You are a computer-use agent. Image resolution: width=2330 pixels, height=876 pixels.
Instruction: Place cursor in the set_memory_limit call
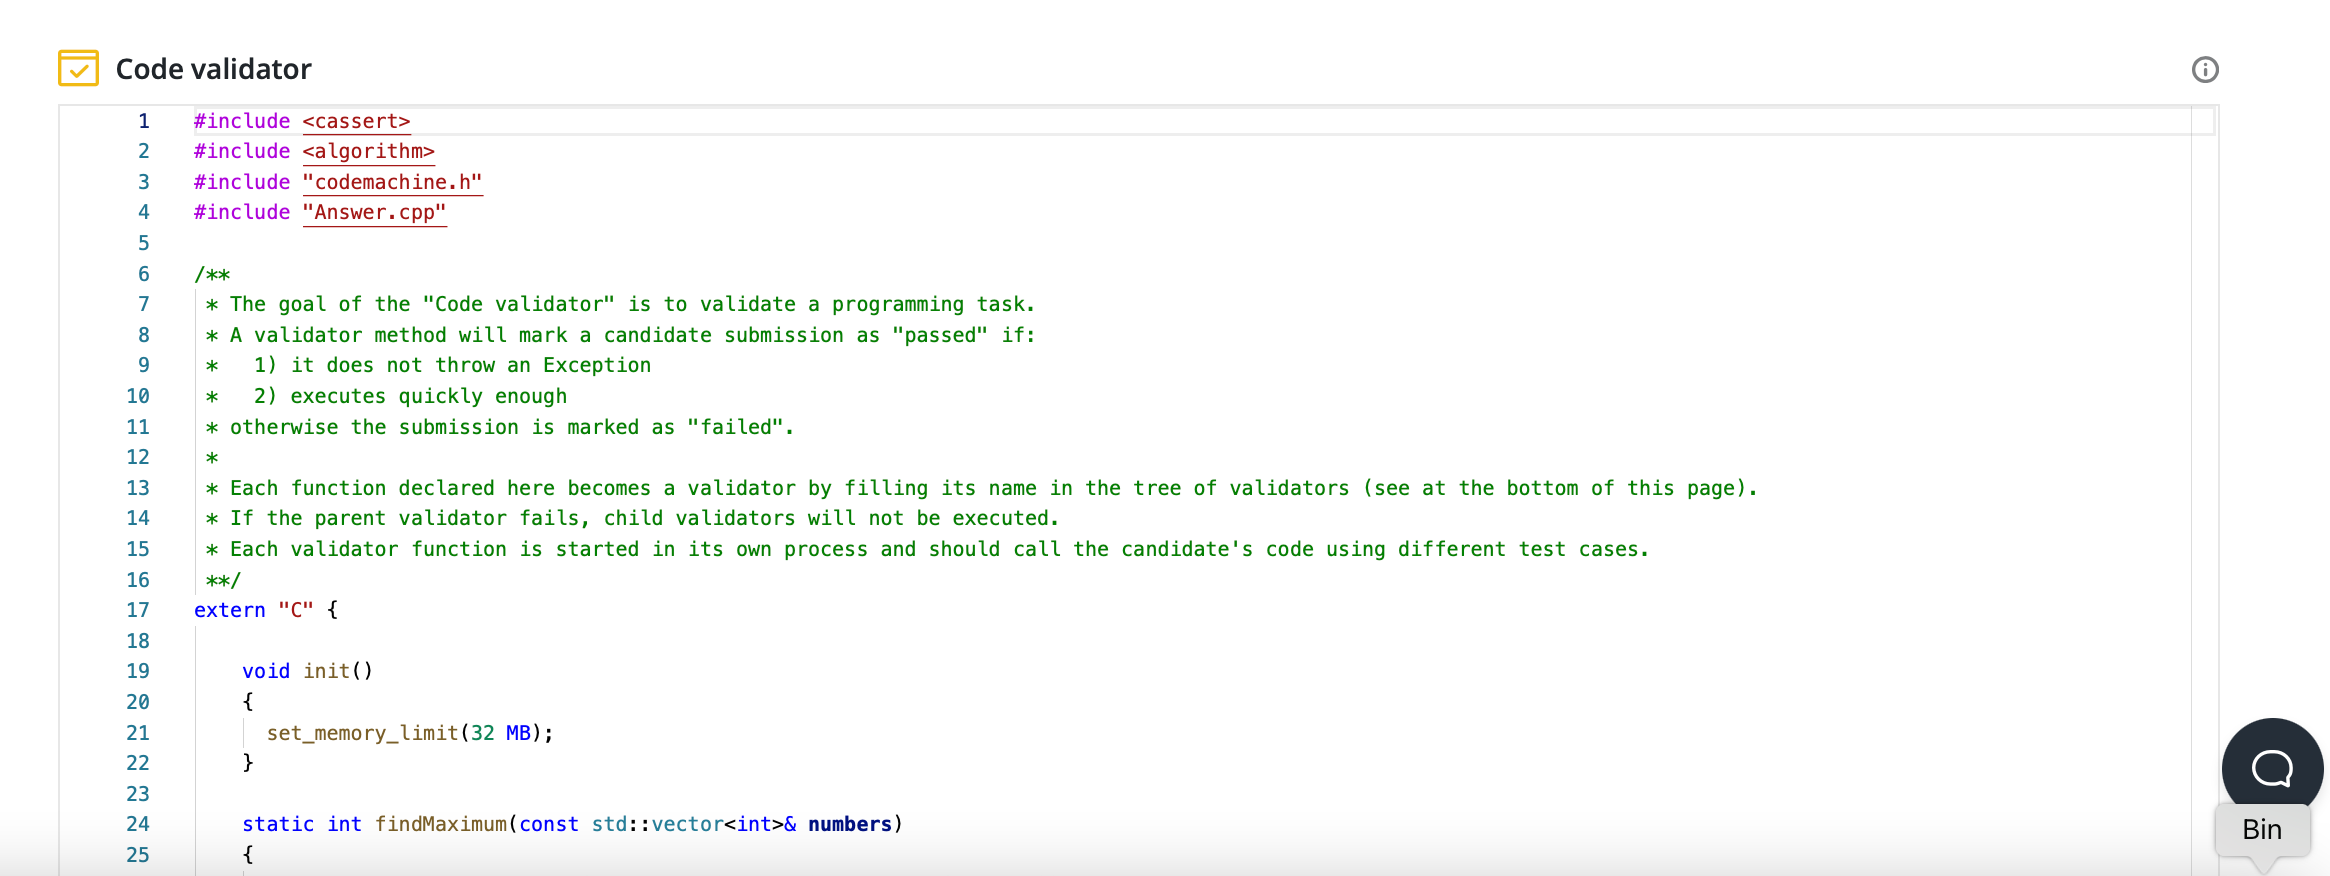(x=362, y=733)
